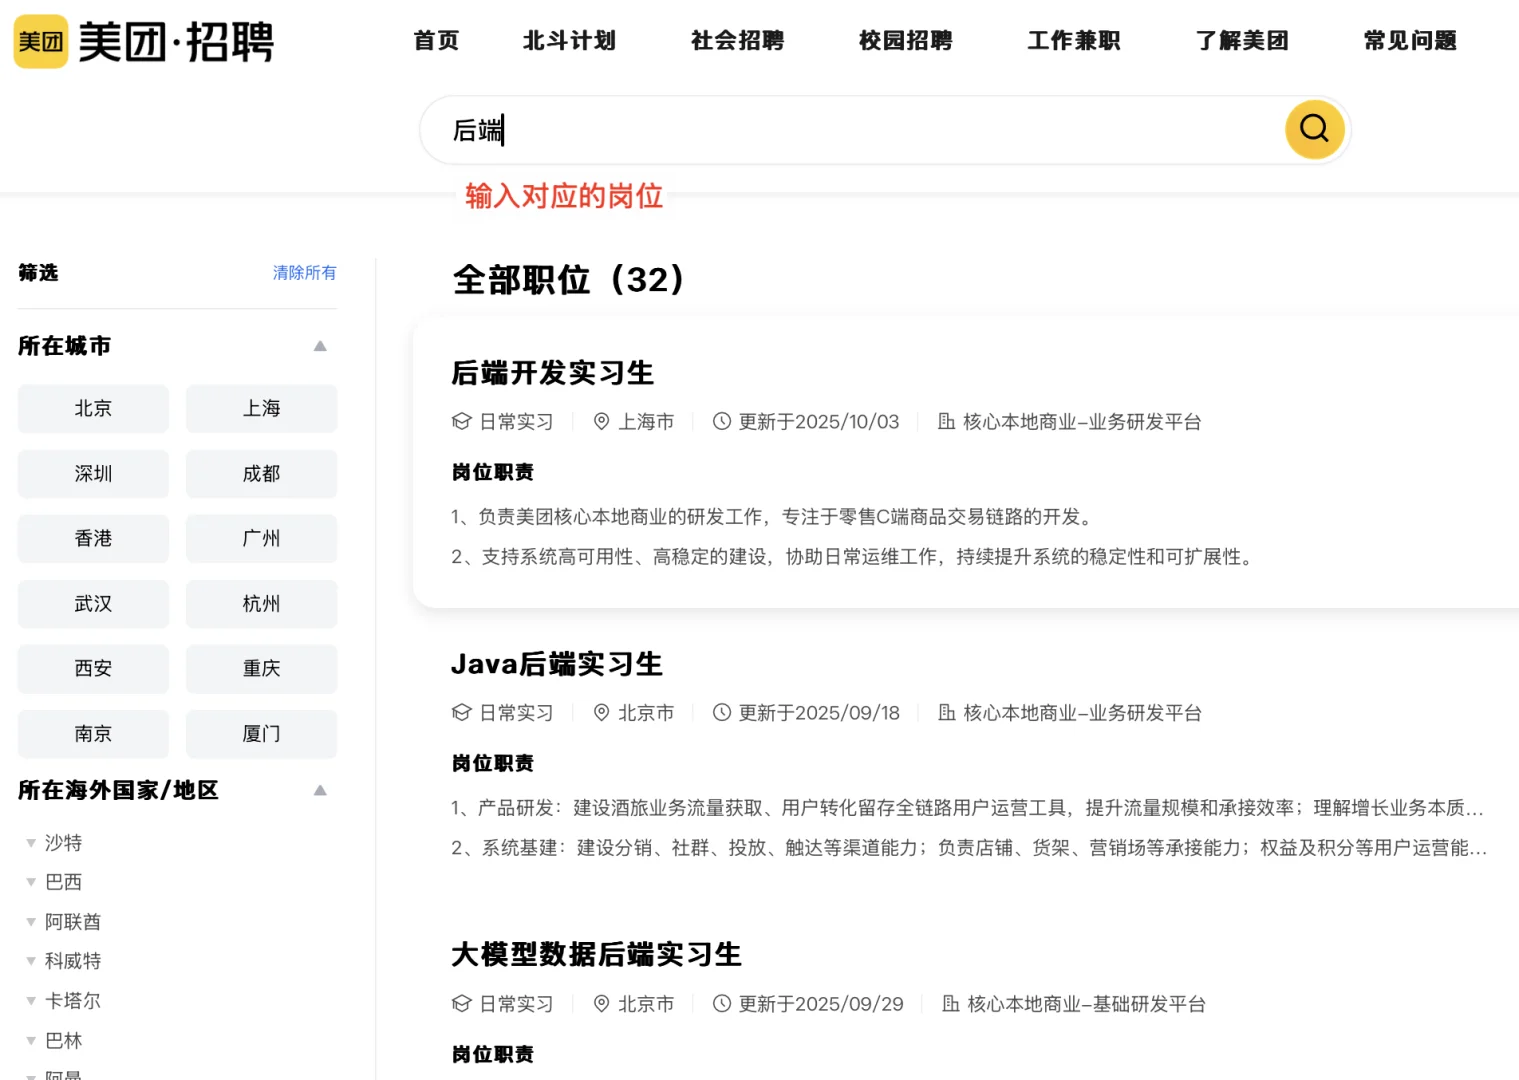
Task: Expand the 阿联酋 region arrow
Action: (31, 922)
